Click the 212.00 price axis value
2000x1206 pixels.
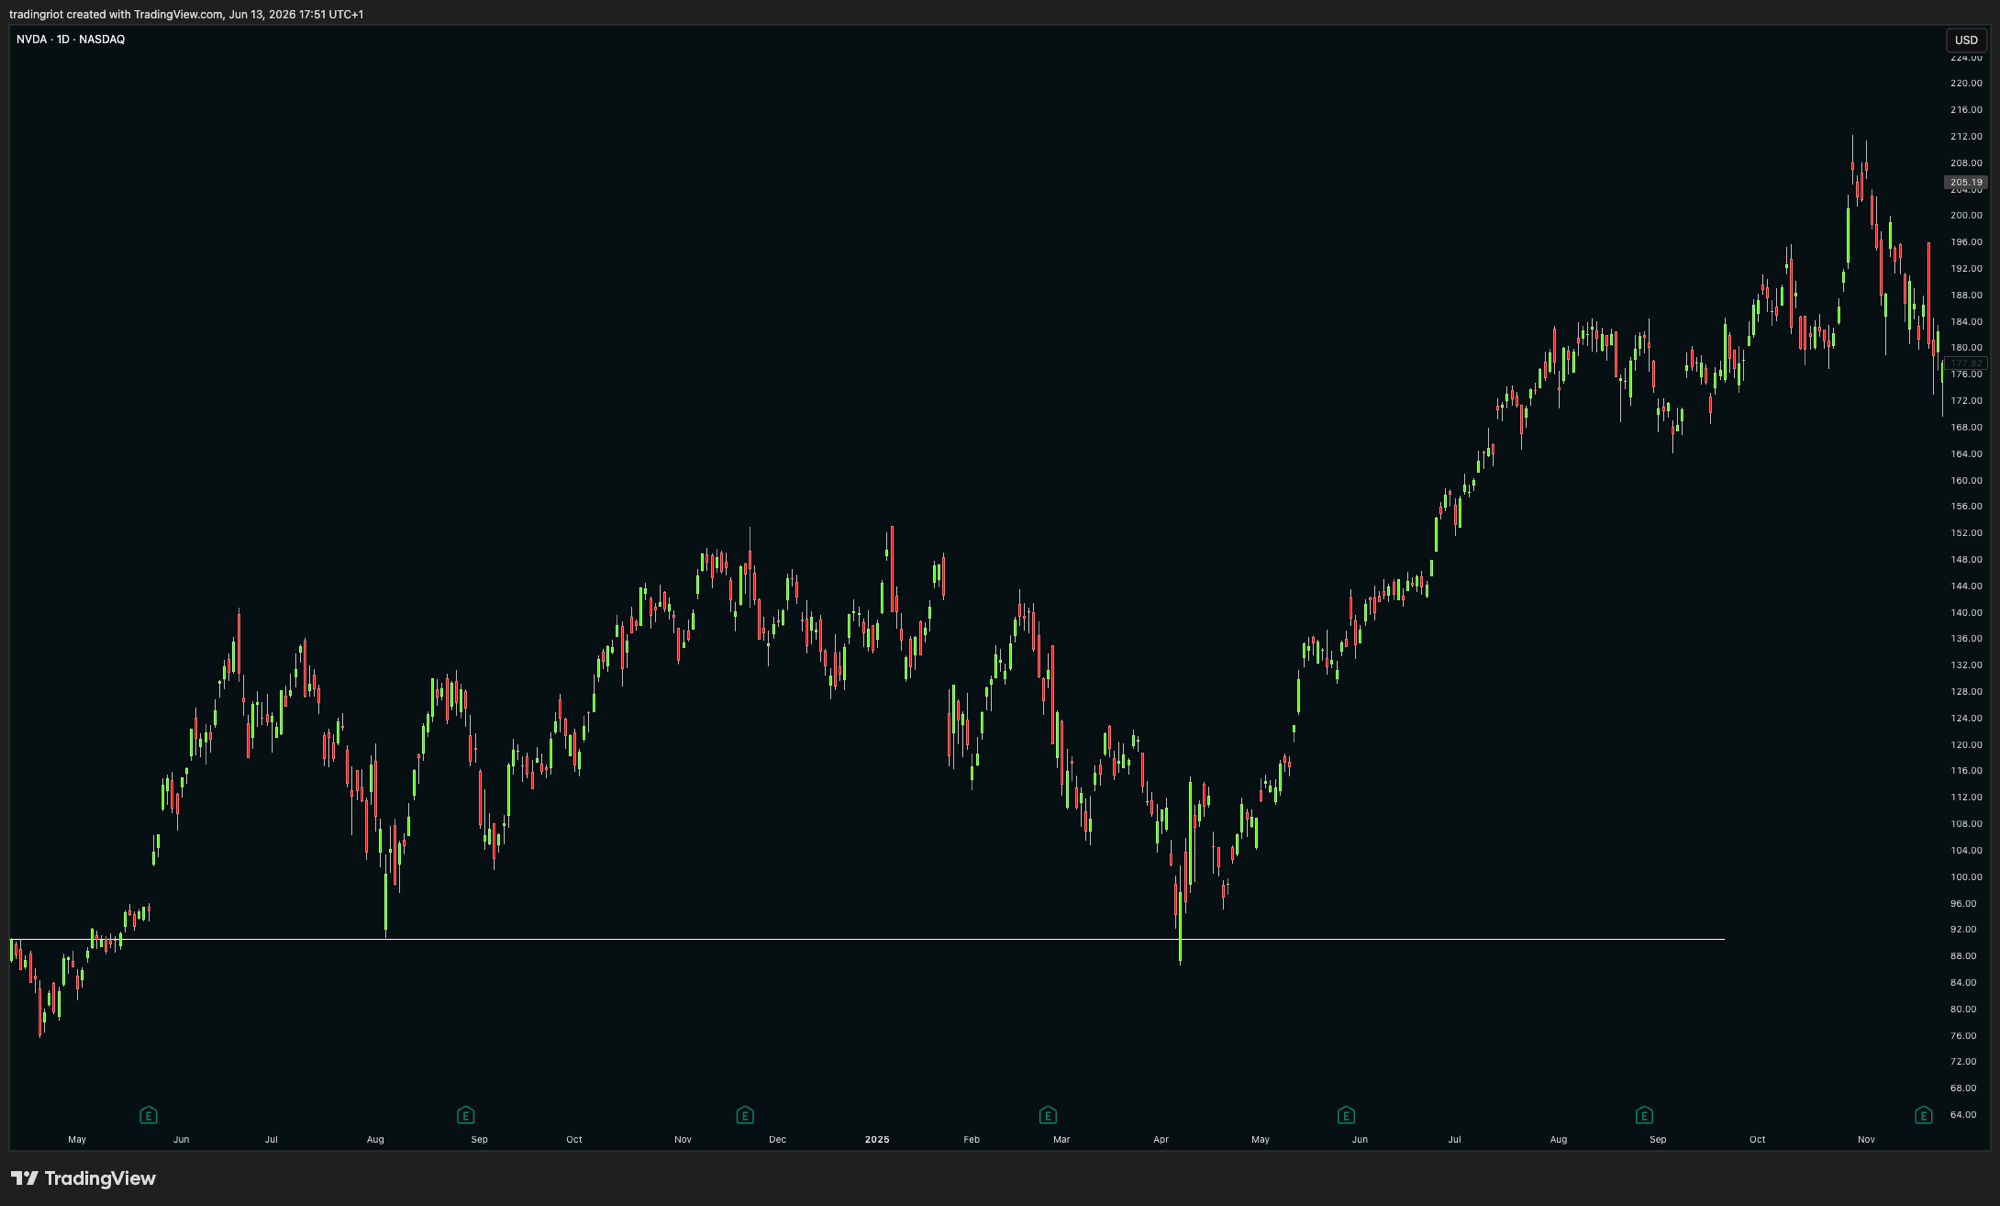1966,136
